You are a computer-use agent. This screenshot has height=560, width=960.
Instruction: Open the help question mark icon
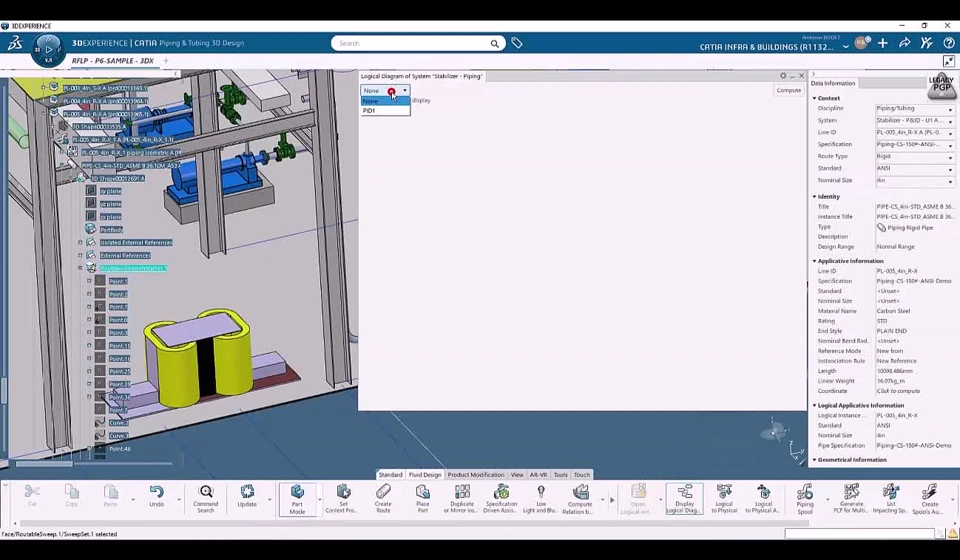[949, 43]
